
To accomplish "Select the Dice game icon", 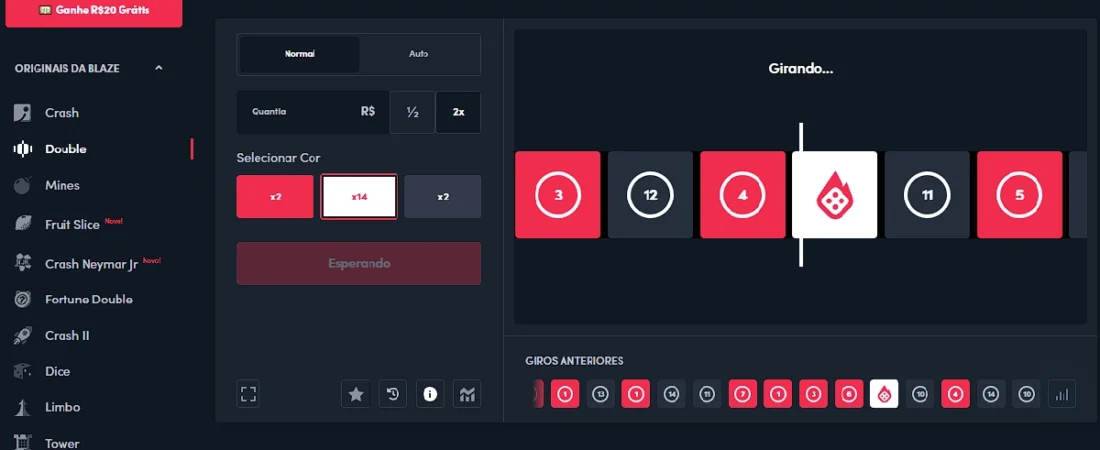I will pos(22,371).
